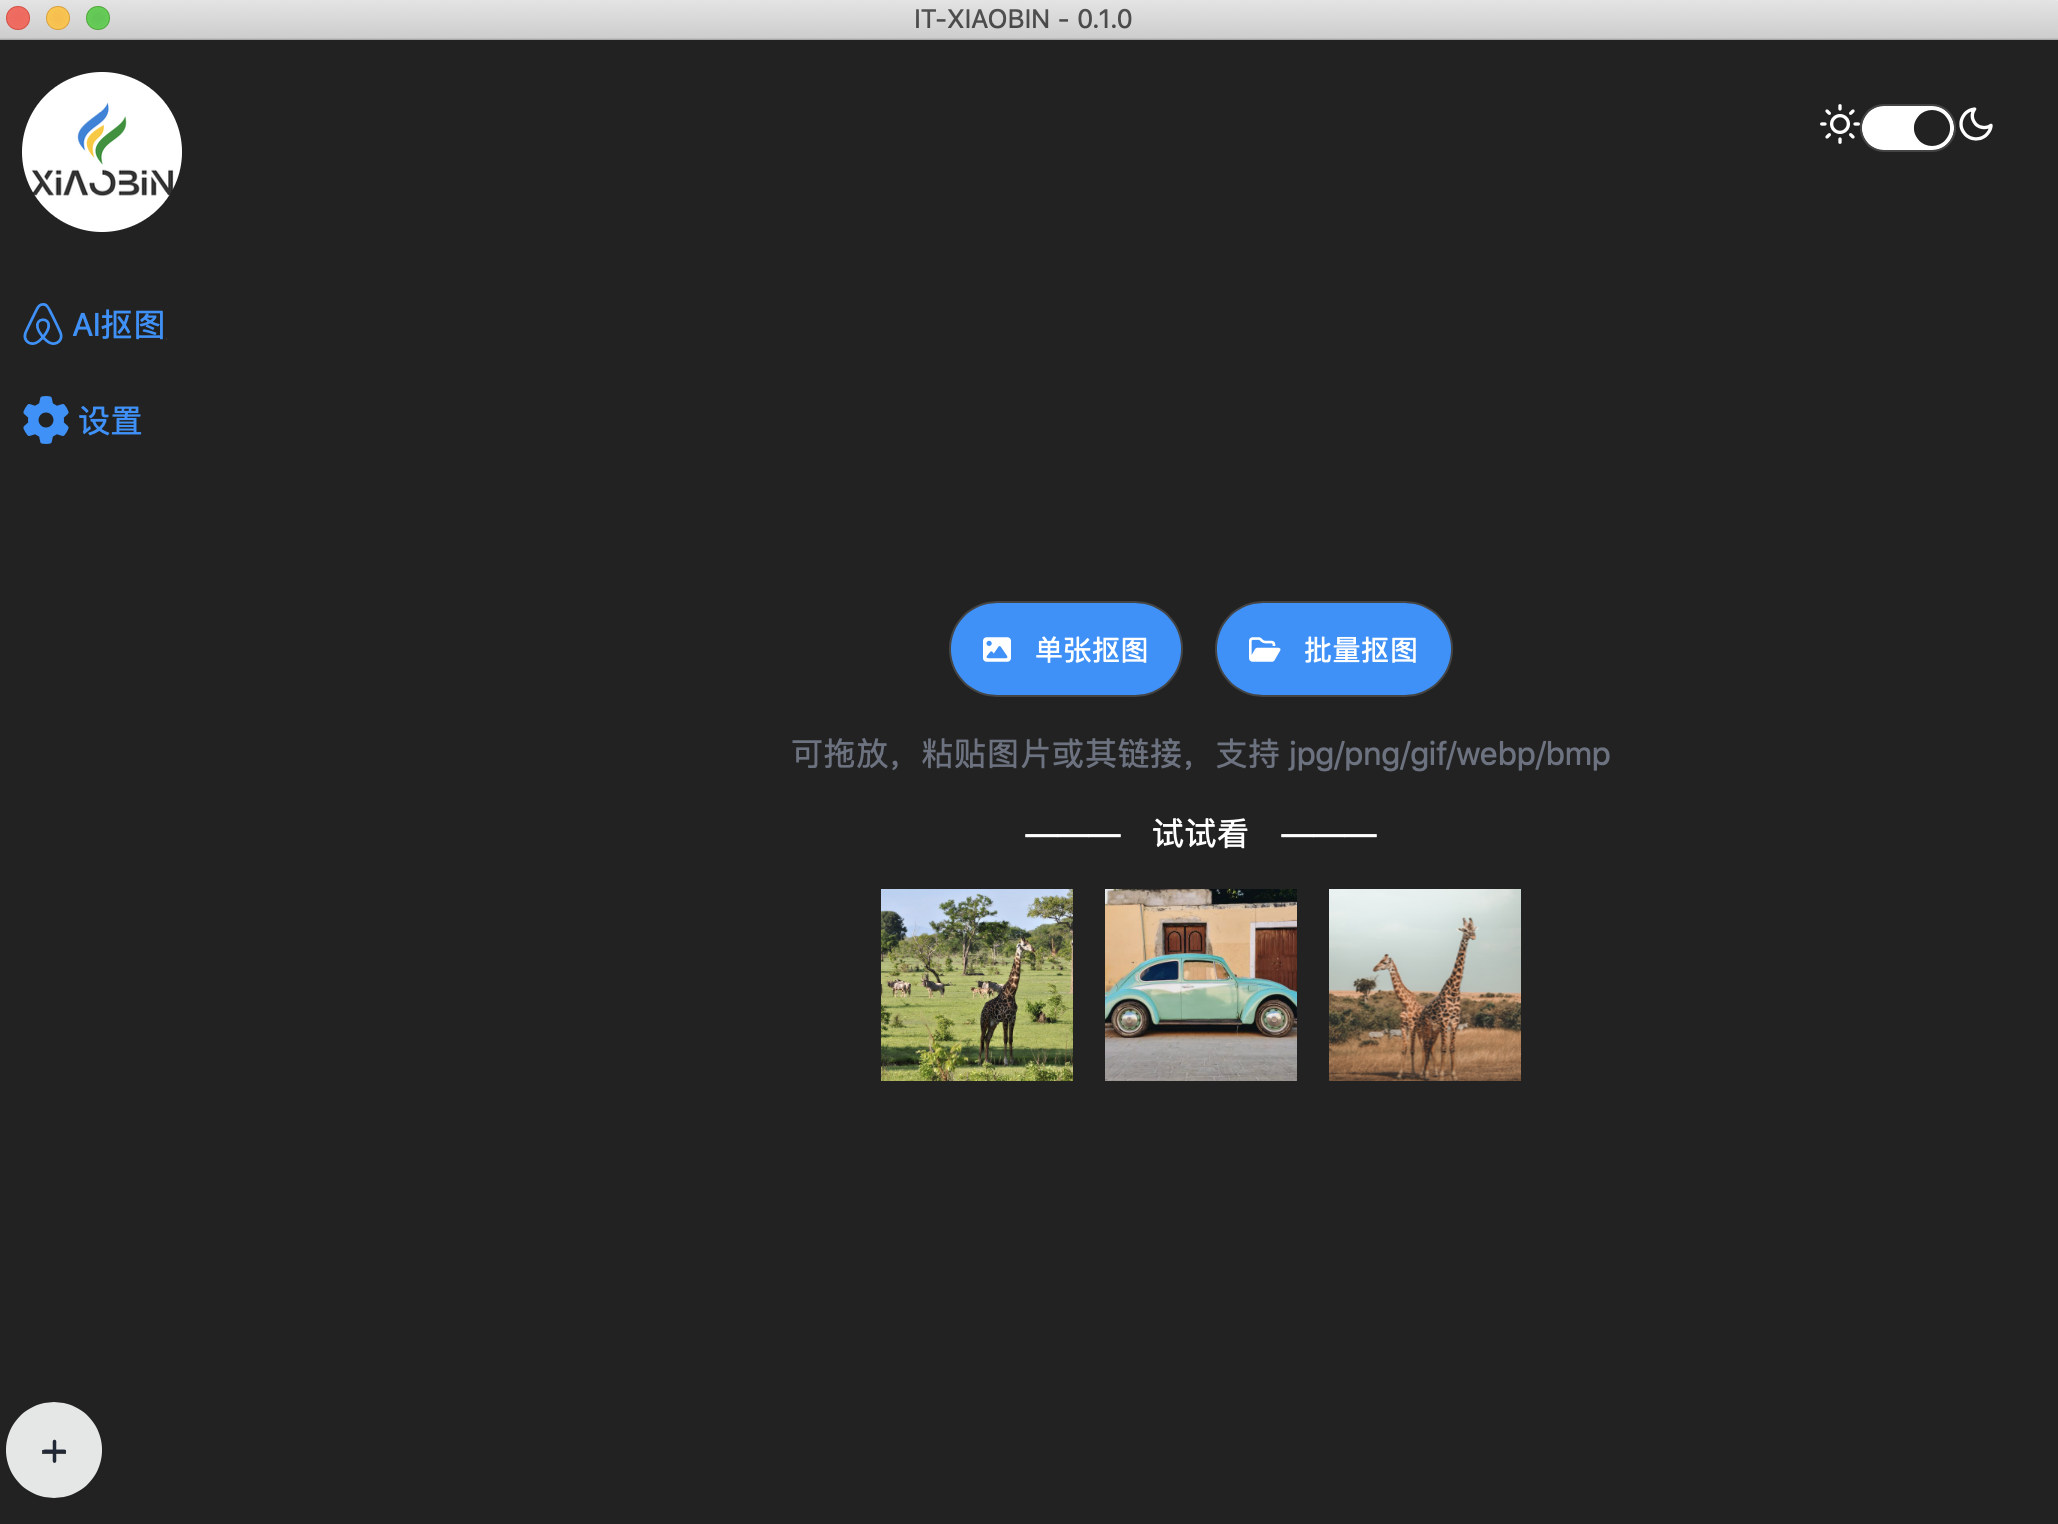Try the two giraffes sample image

click(1425, 985)
